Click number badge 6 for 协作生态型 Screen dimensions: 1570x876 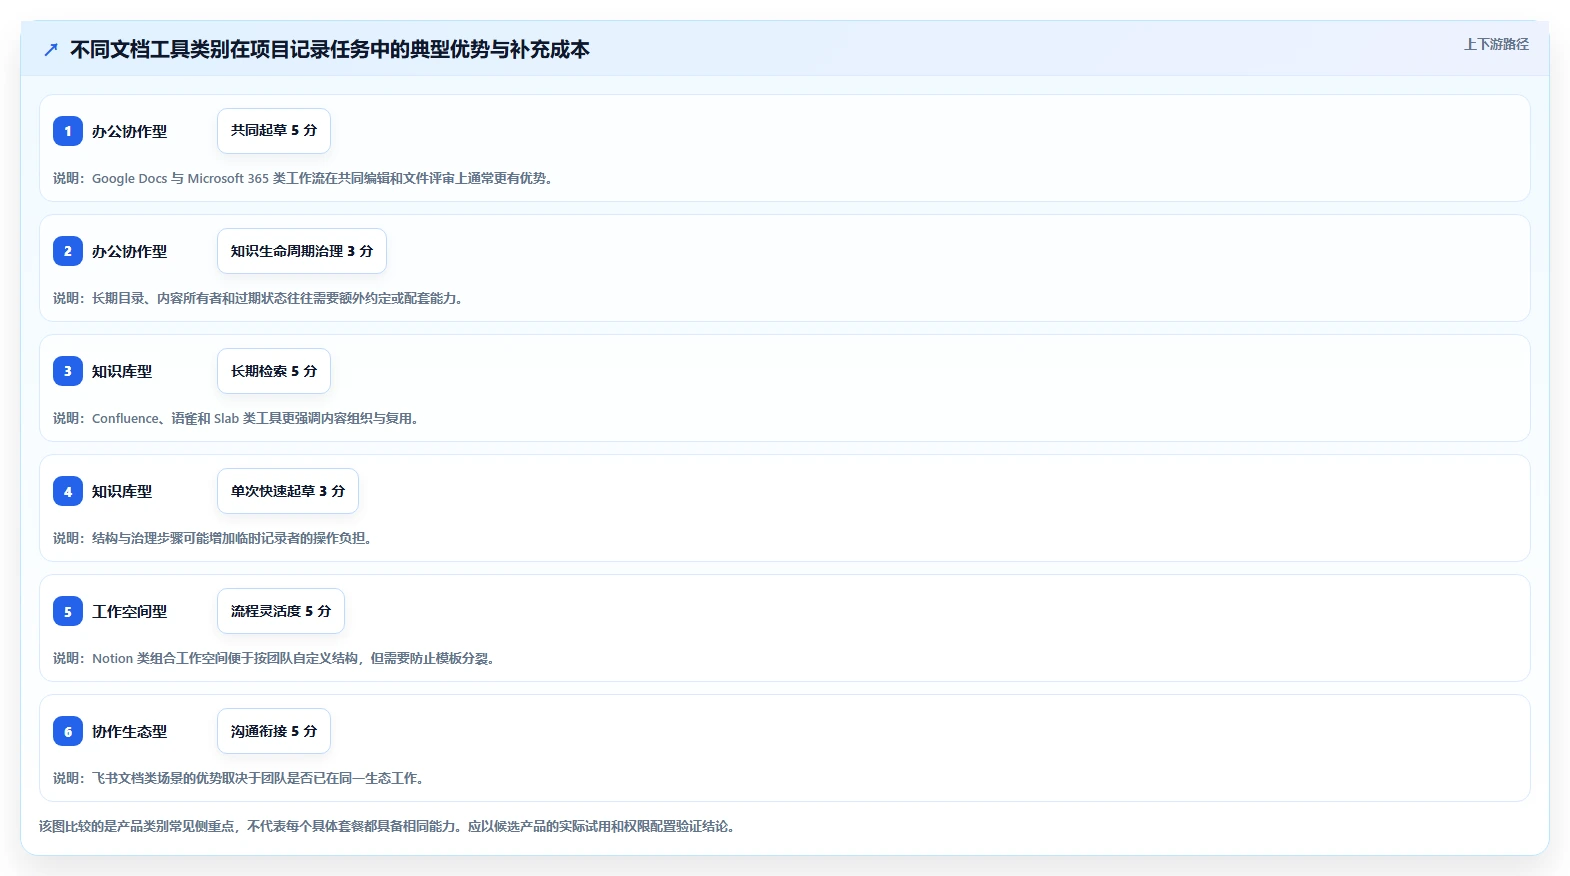pos(68,731)
